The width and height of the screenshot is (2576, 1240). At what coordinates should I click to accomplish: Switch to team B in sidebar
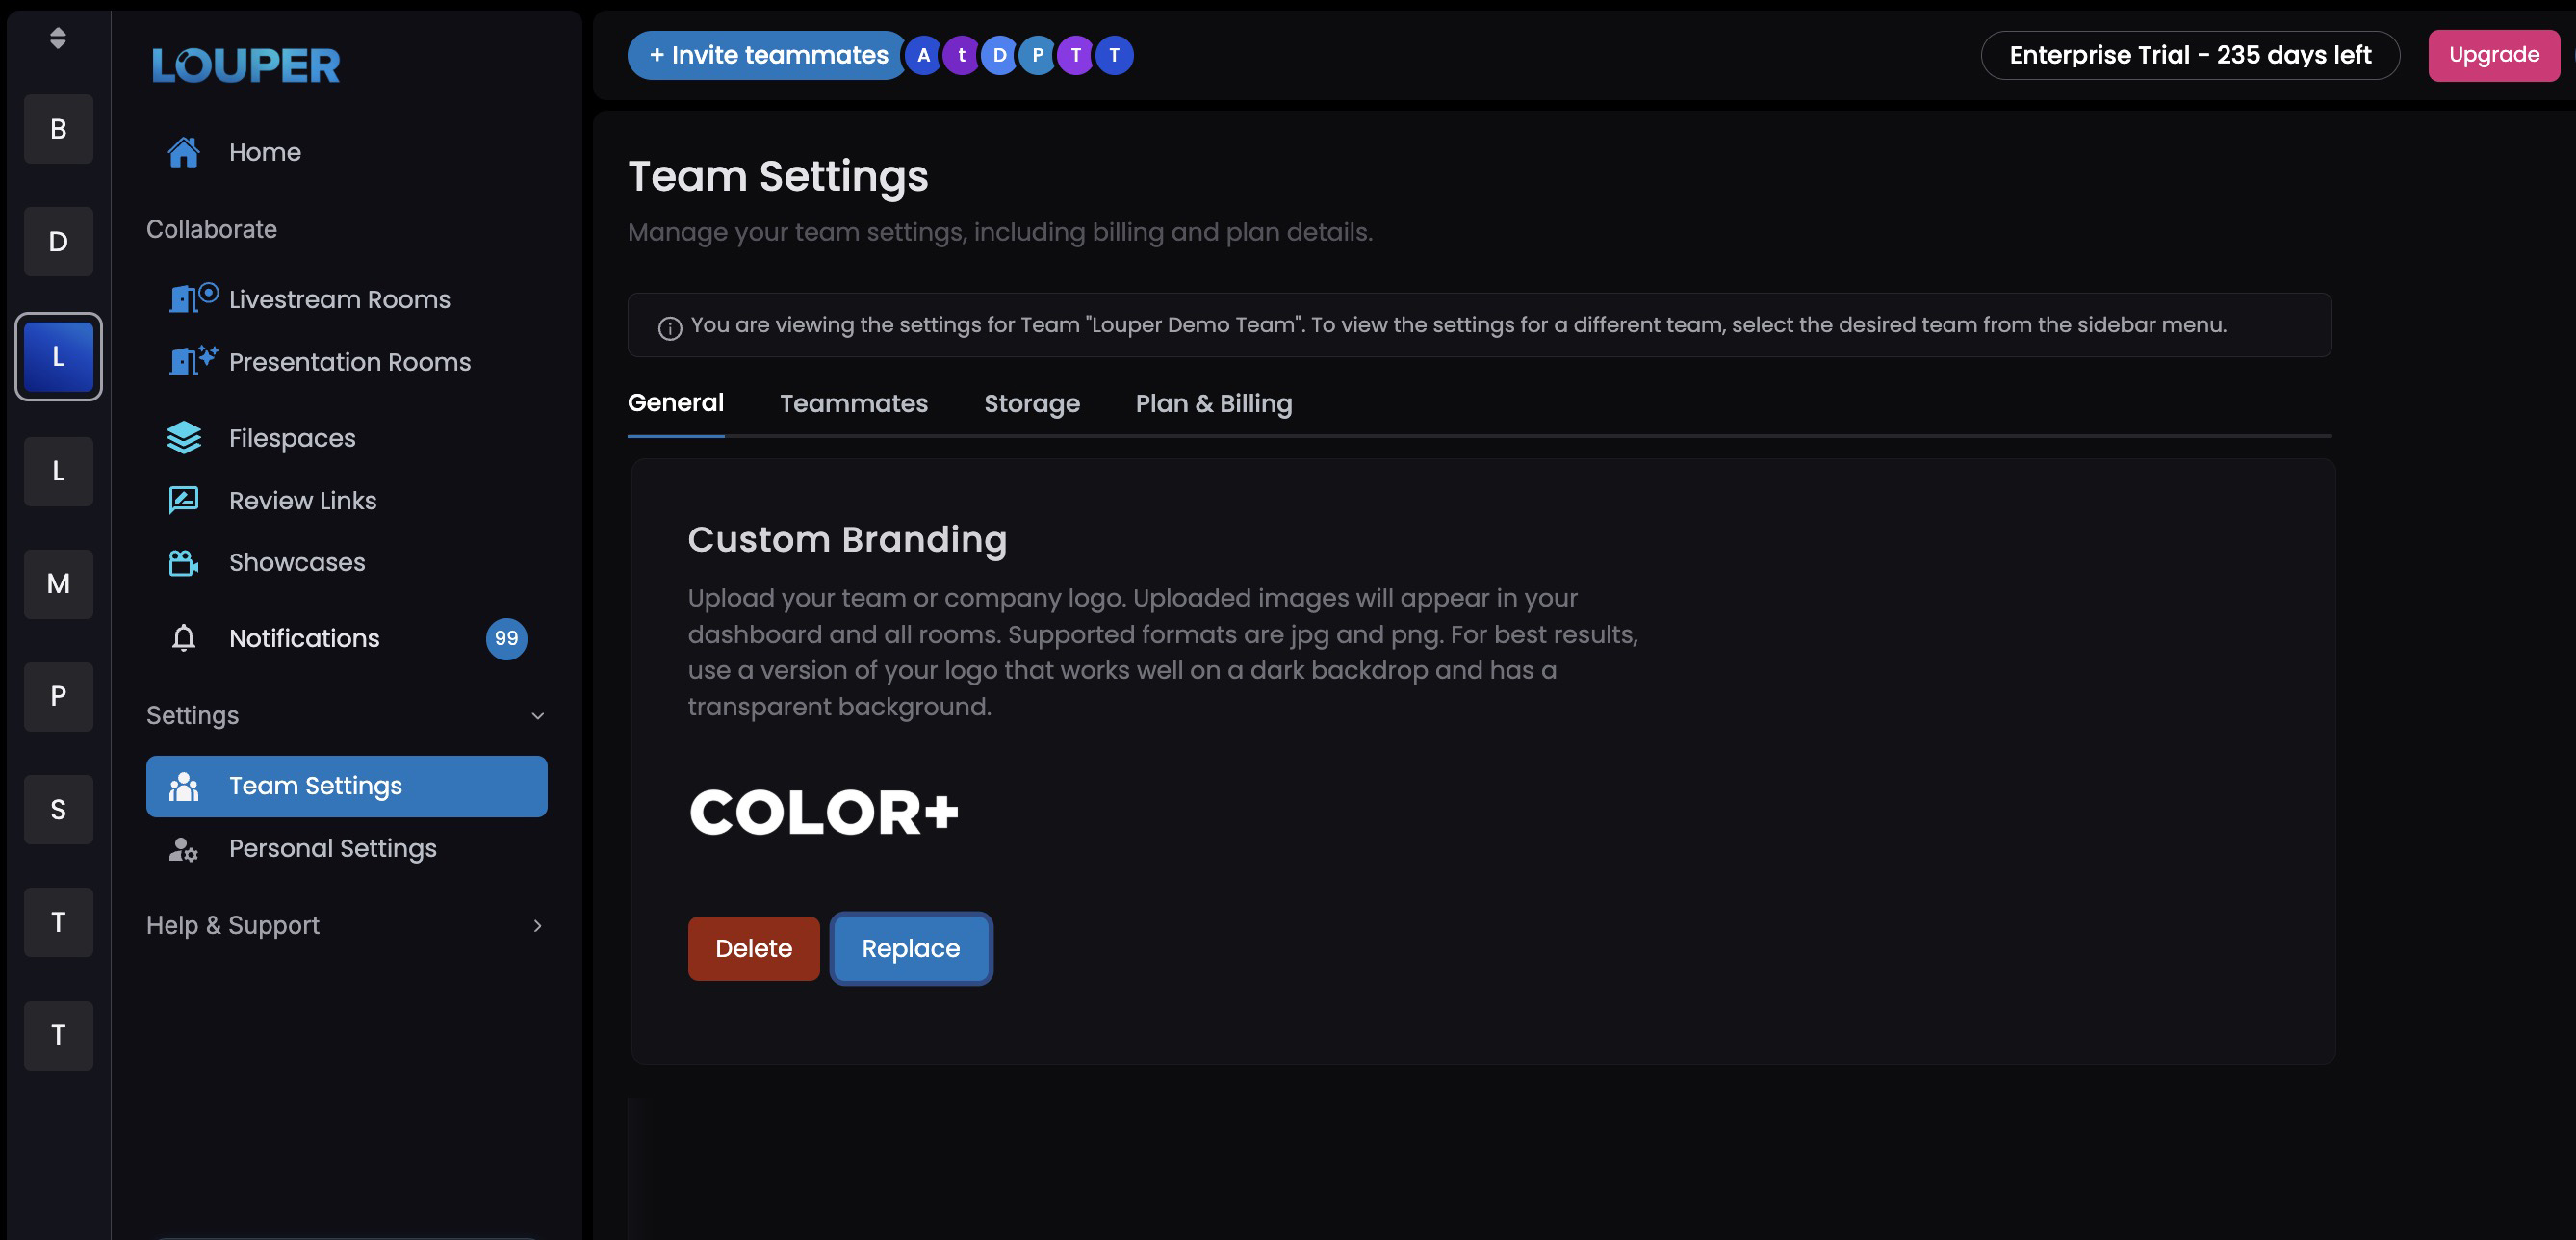click(x=59, y=129)
